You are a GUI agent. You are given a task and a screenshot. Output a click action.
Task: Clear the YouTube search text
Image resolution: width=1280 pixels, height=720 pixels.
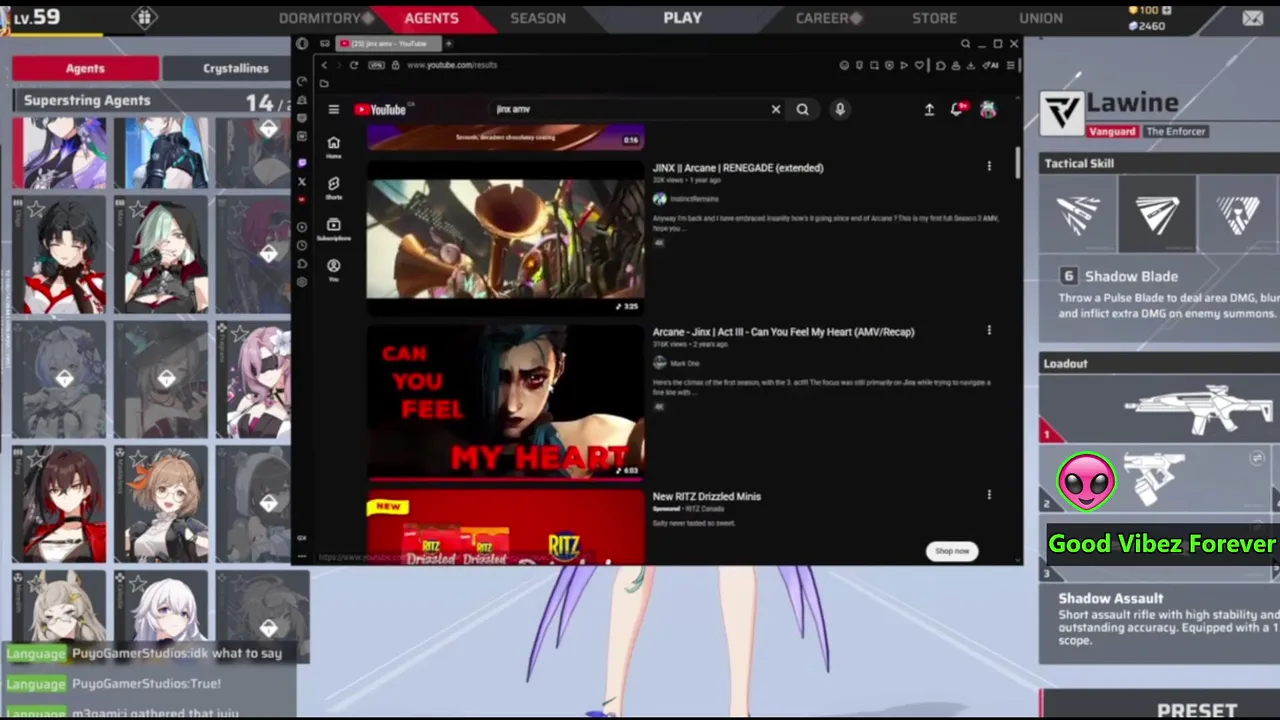click(775, 110)
